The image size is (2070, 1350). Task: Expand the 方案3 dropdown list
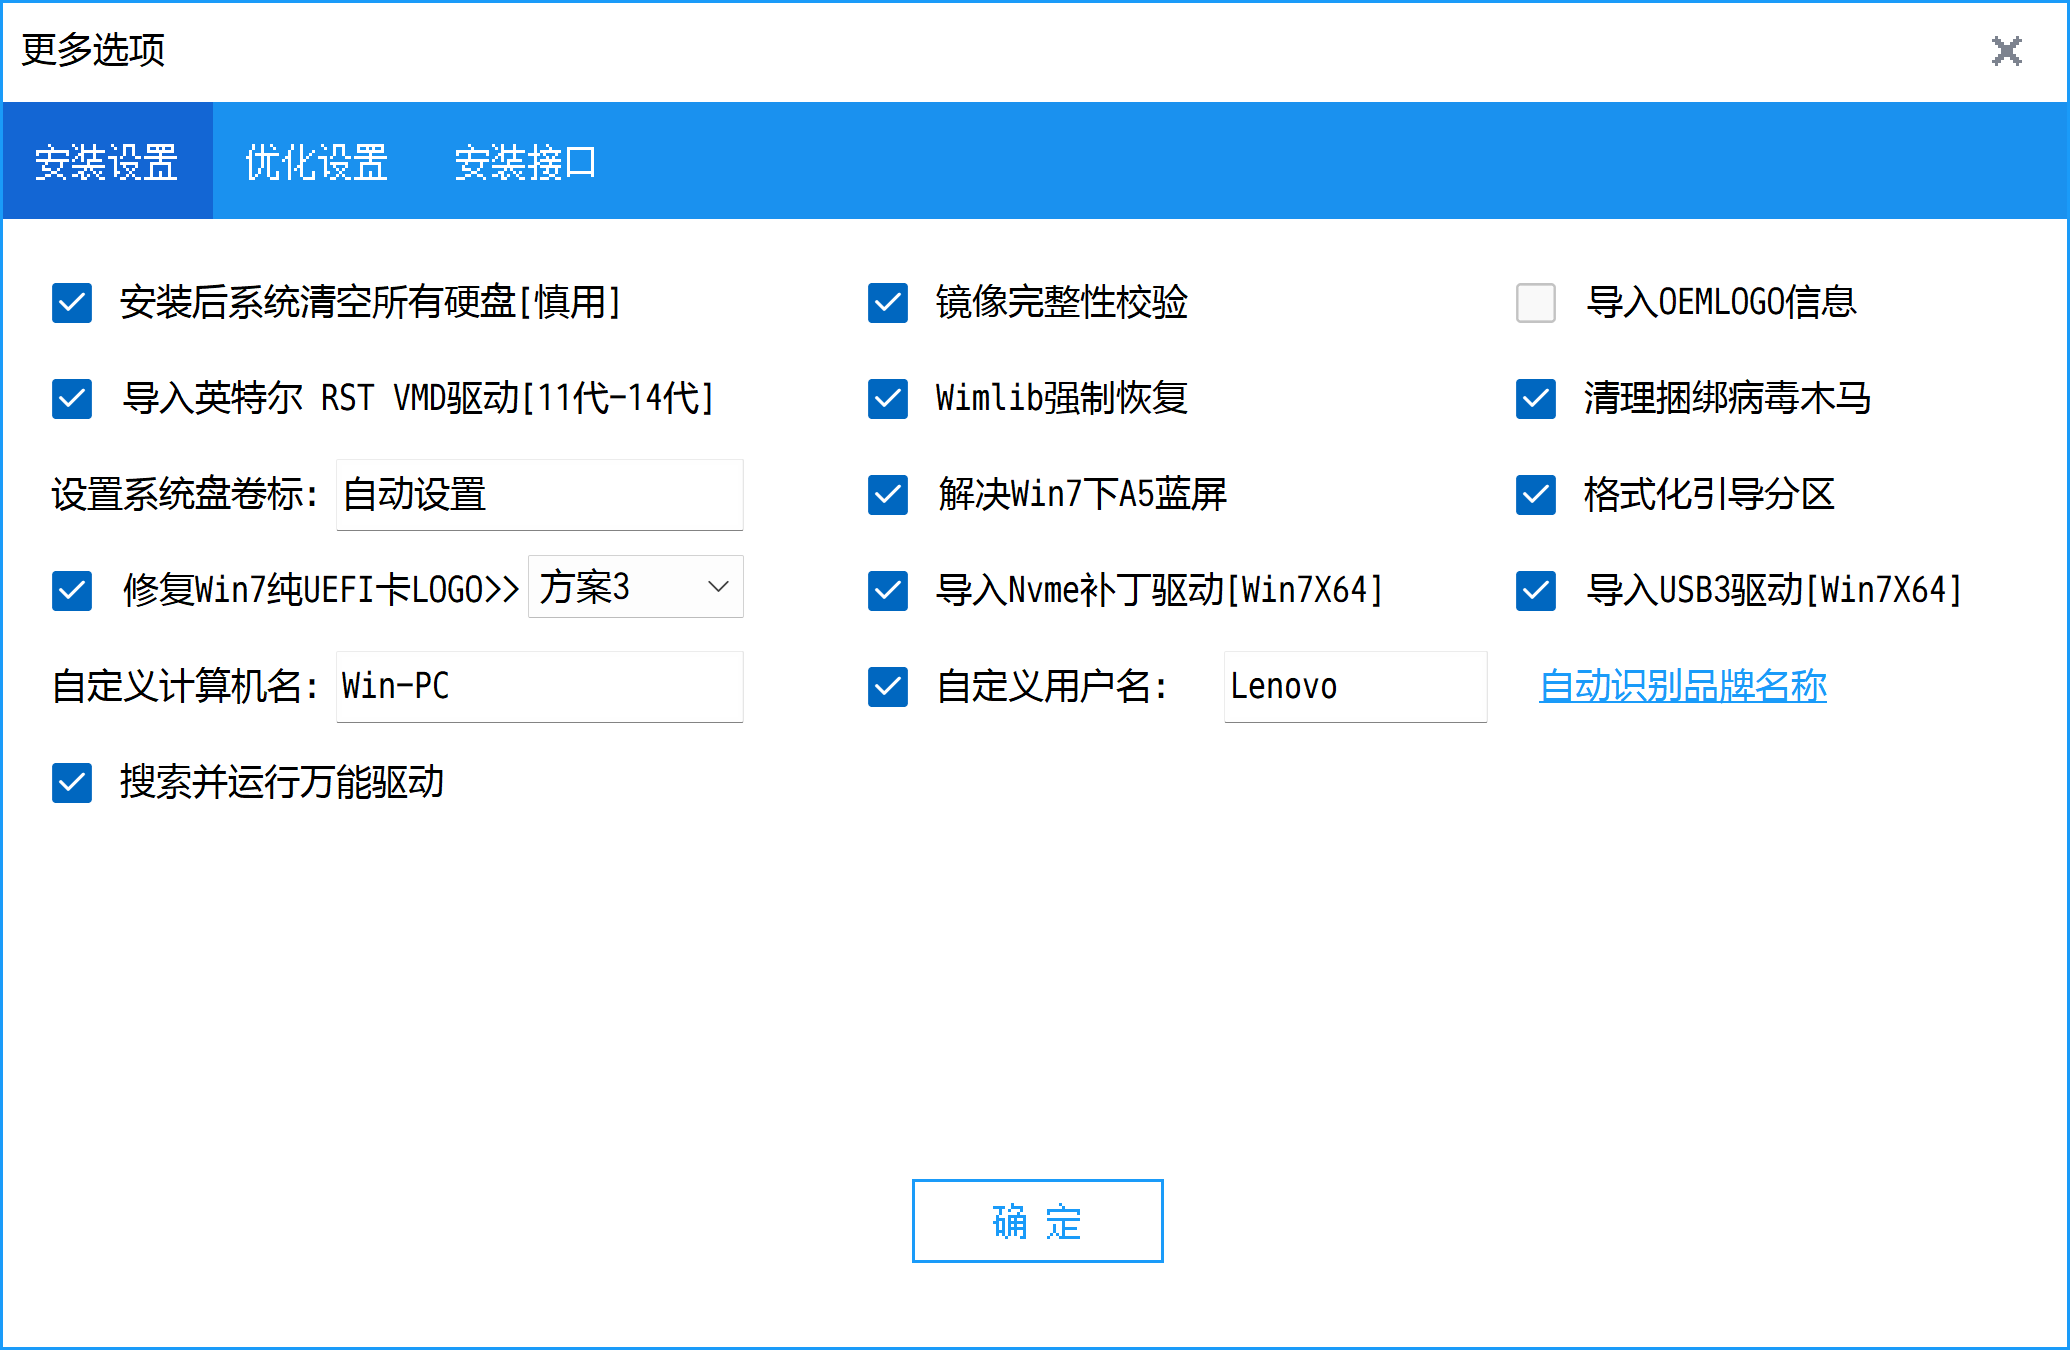click(x=636, y=587)
